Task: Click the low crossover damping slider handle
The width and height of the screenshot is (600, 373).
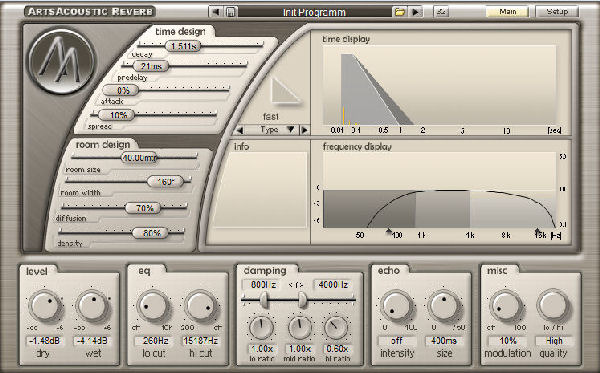Action: point(264,300)
